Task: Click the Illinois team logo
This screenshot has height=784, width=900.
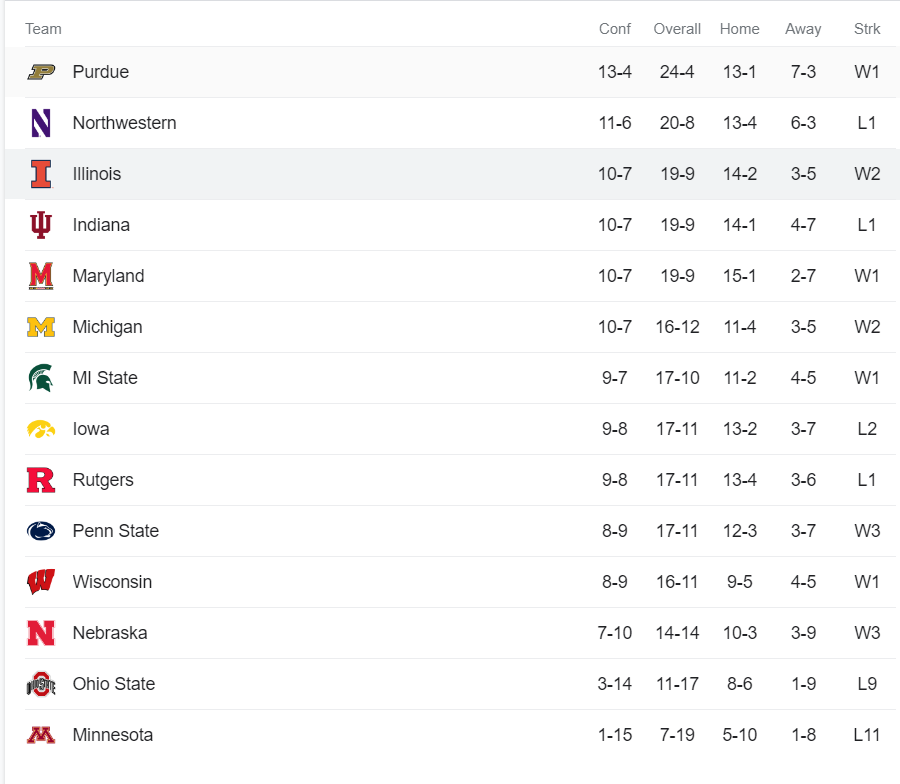Action: point(41,174)
